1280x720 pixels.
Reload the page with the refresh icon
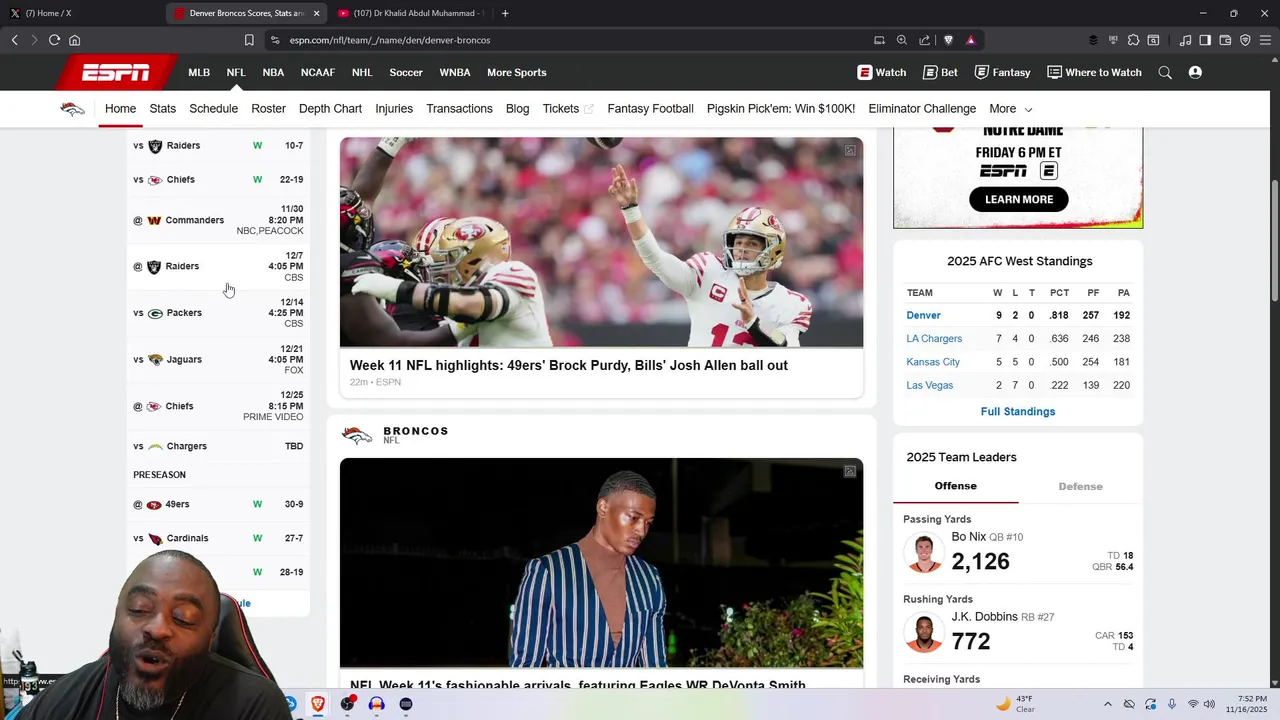[54, 40]
